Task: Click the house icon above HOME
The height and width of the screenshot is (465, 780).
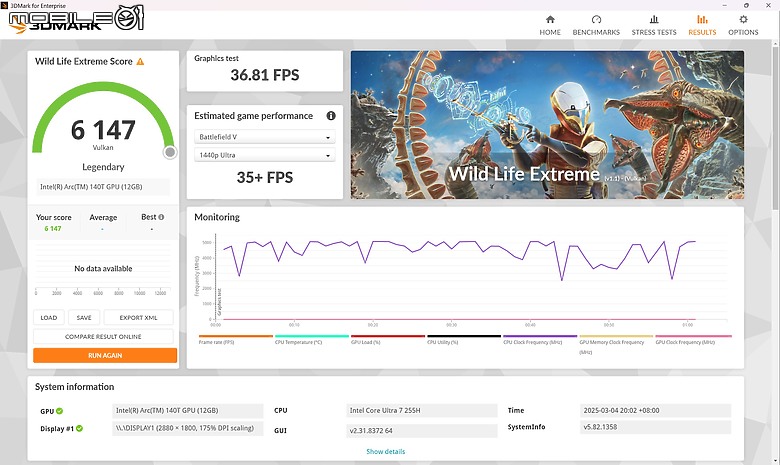Action: pyautogui.click(x=550, y=19)
